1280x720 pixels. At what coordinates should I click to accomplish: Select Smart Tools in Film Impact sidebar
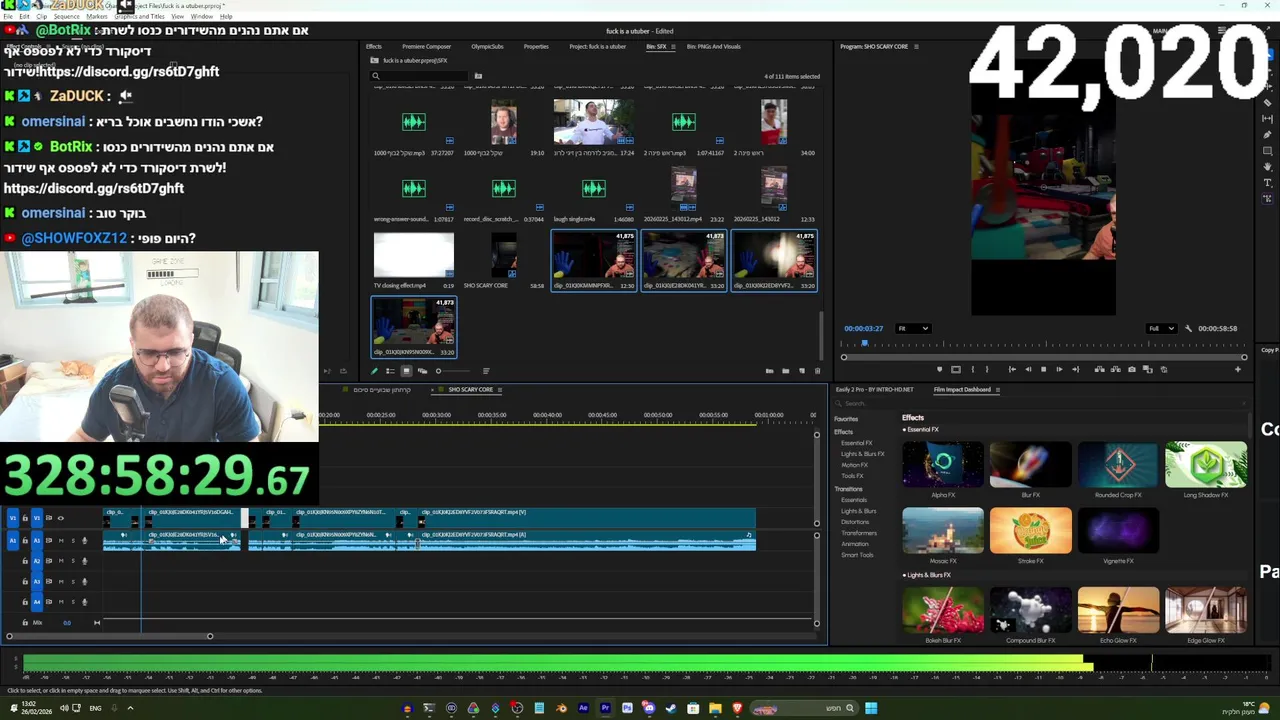(857, 555)
